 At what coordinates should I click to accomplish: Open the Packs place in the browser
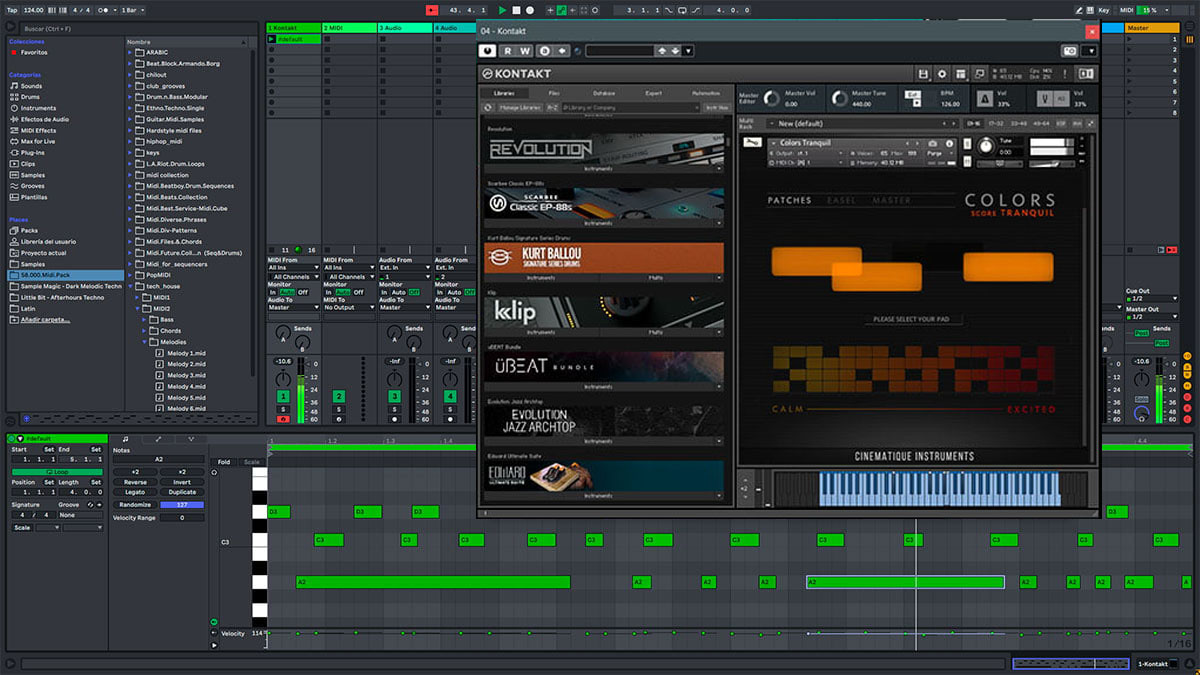[x=29, y=230]
